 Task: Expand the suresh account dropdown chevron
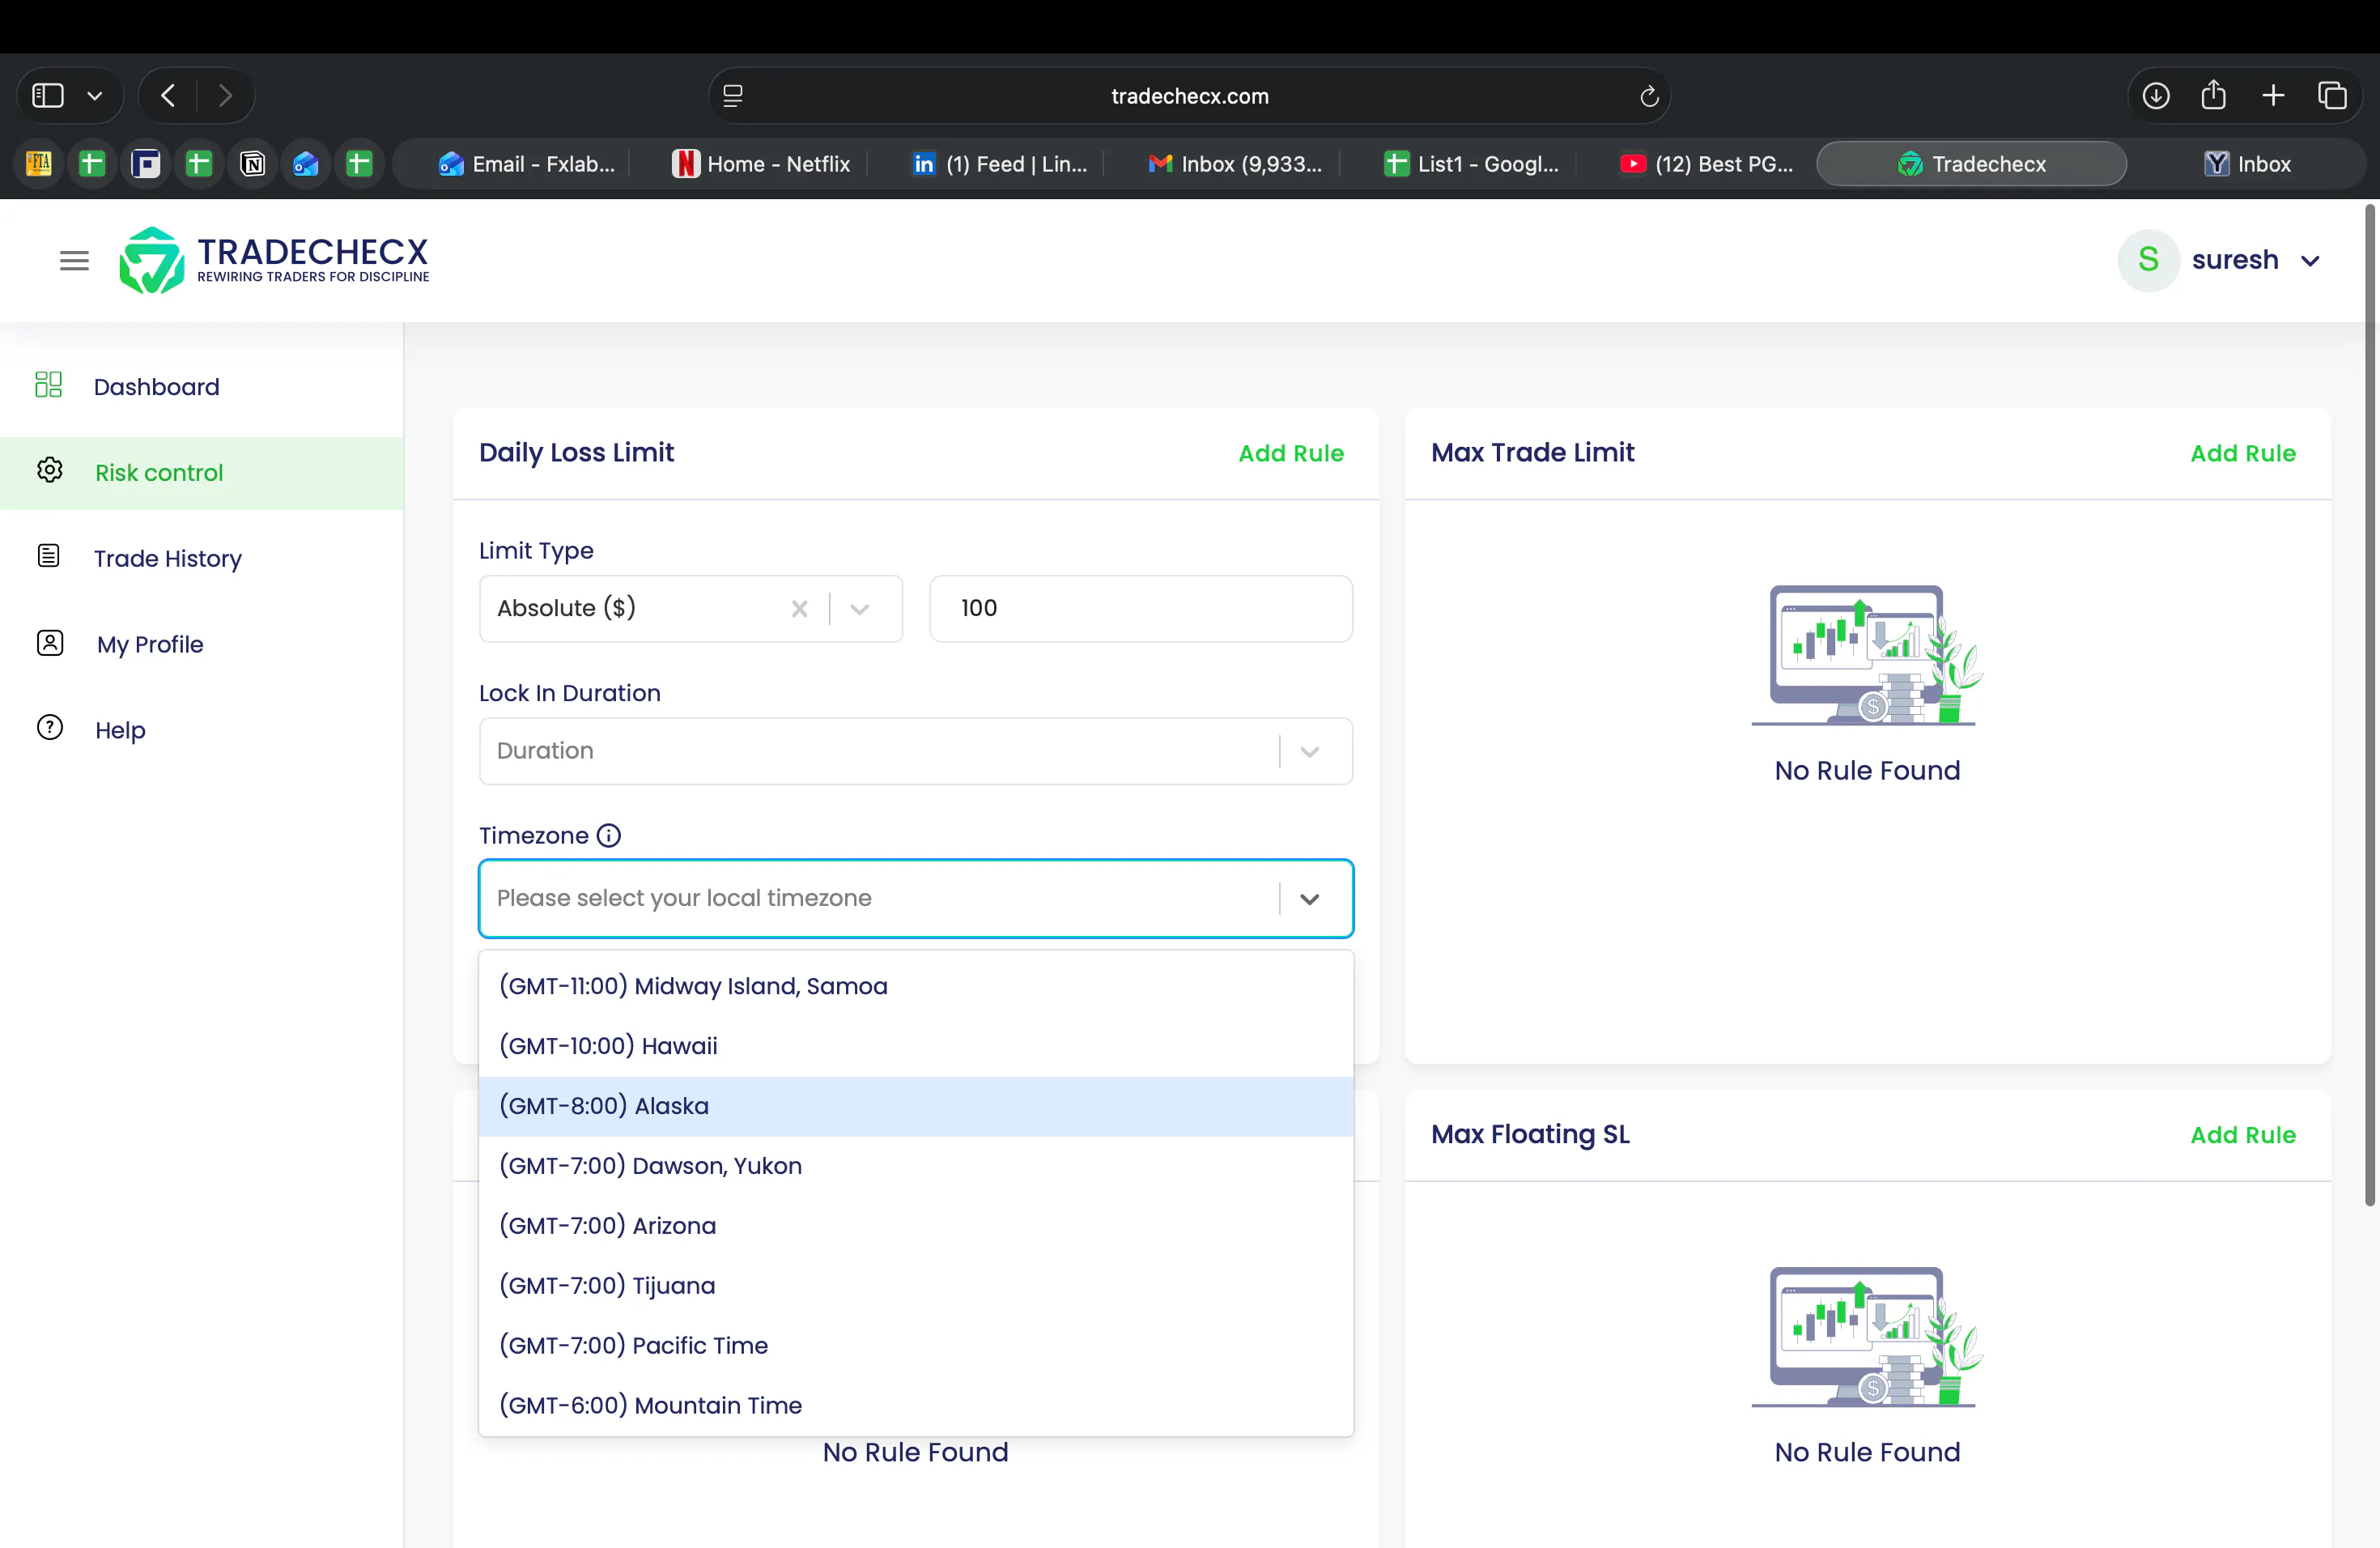coord(2310,261)
